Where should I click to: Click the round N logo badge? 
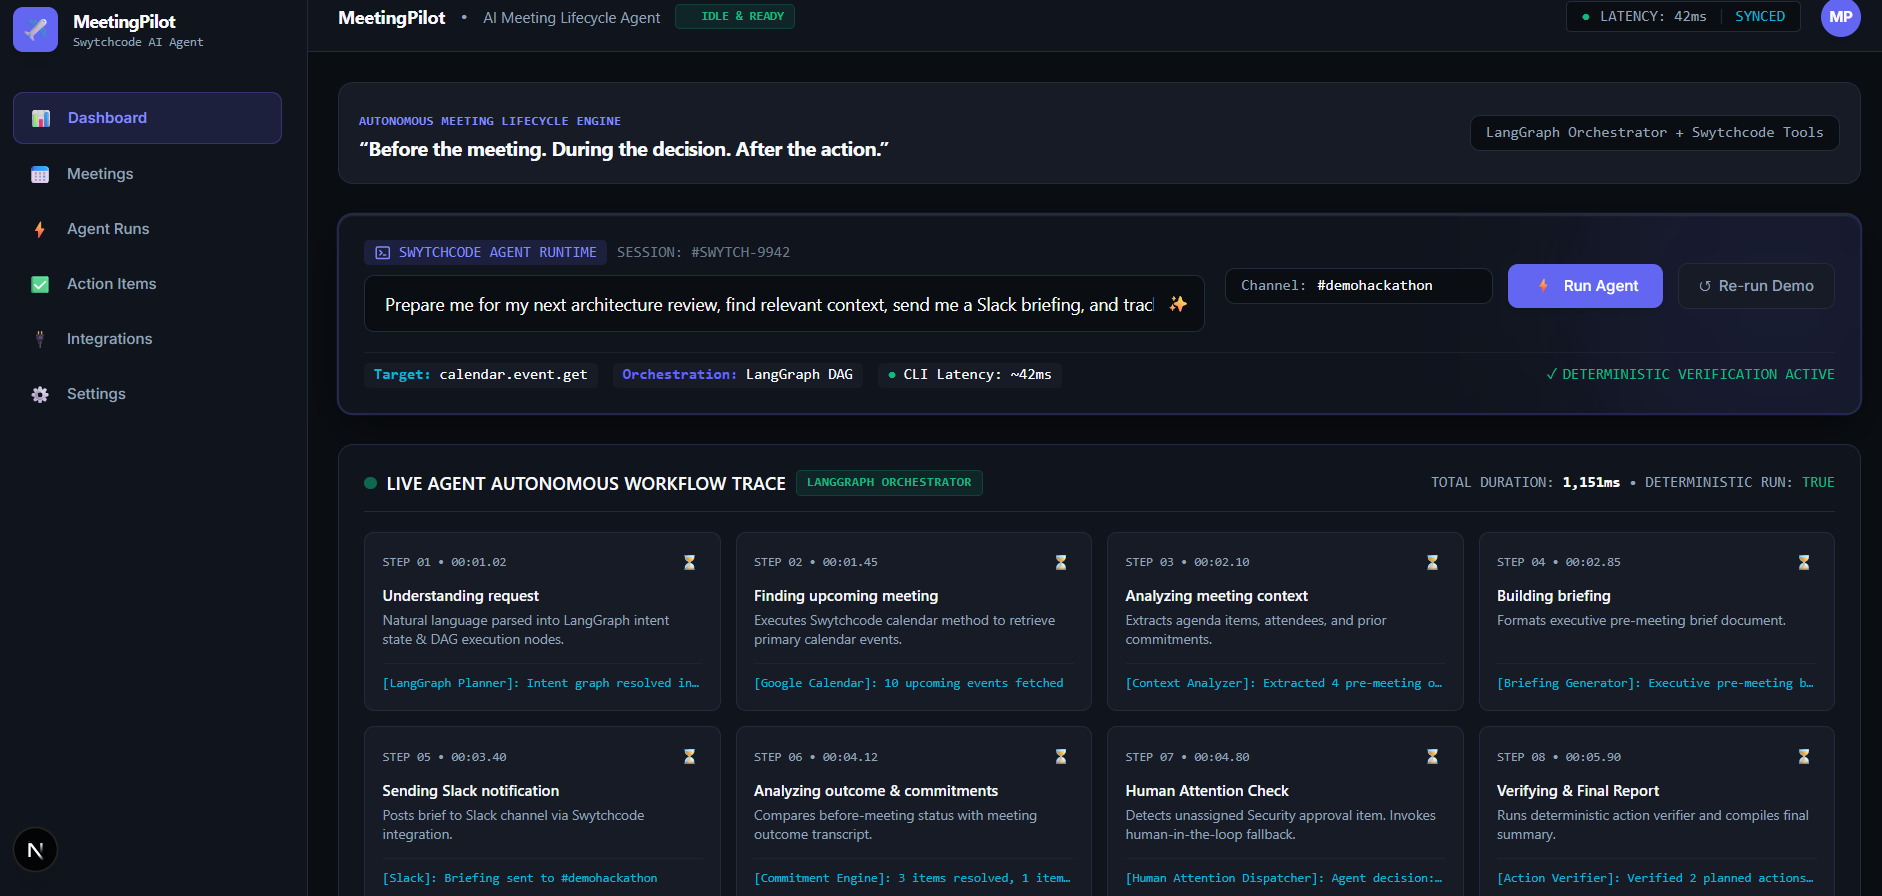tap(36, 850)
